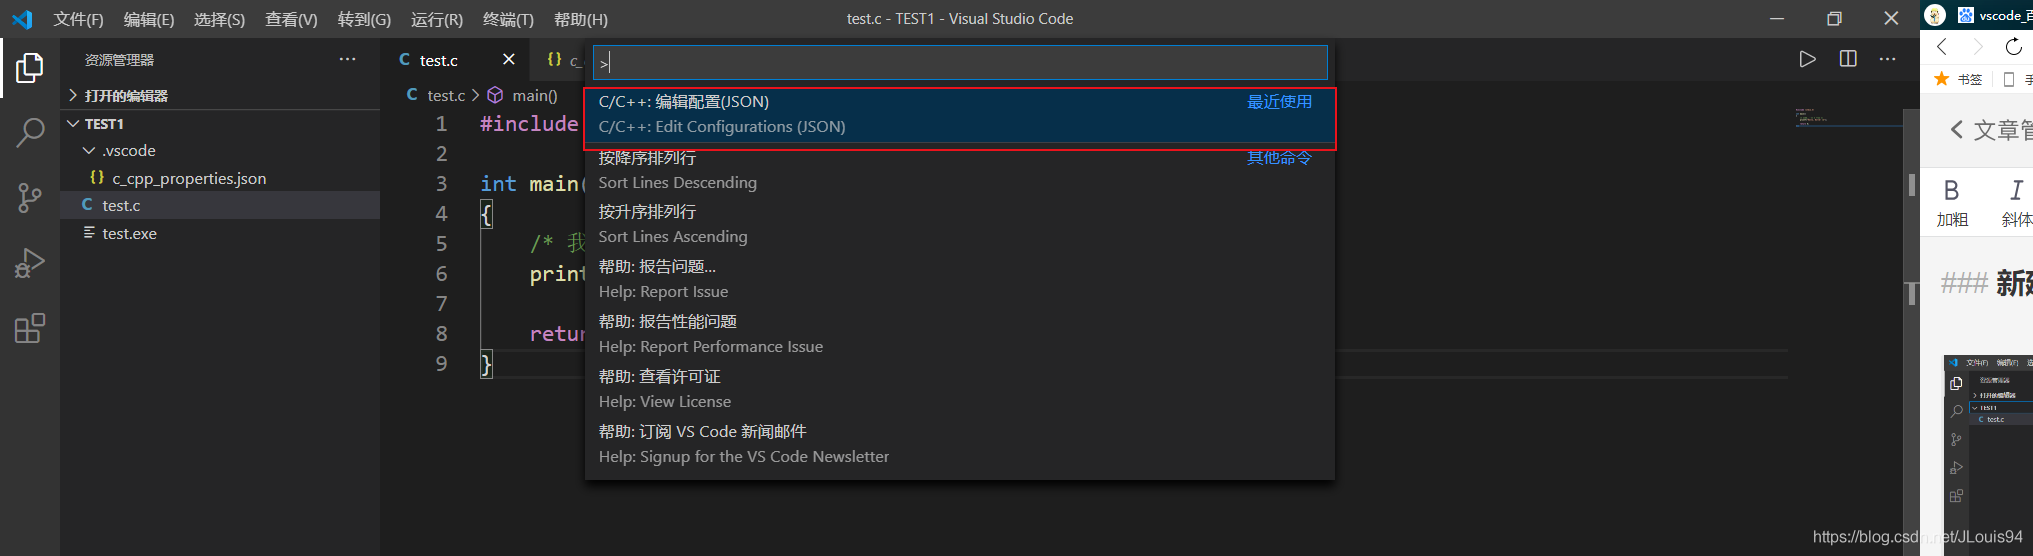Run the code with the play icon
This screenshot has width=2033, height=556.
click(x=1807, y=59)
